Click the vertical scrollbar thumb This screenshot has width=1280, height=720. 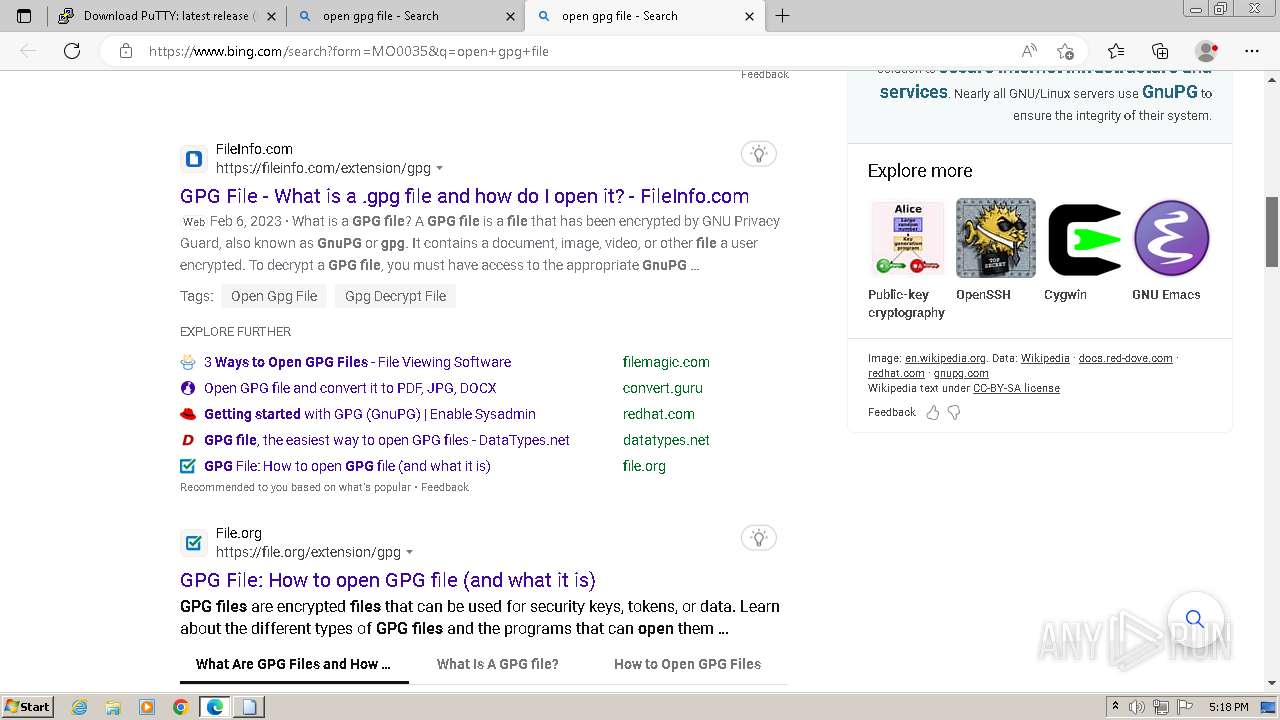click(1272, 231)
